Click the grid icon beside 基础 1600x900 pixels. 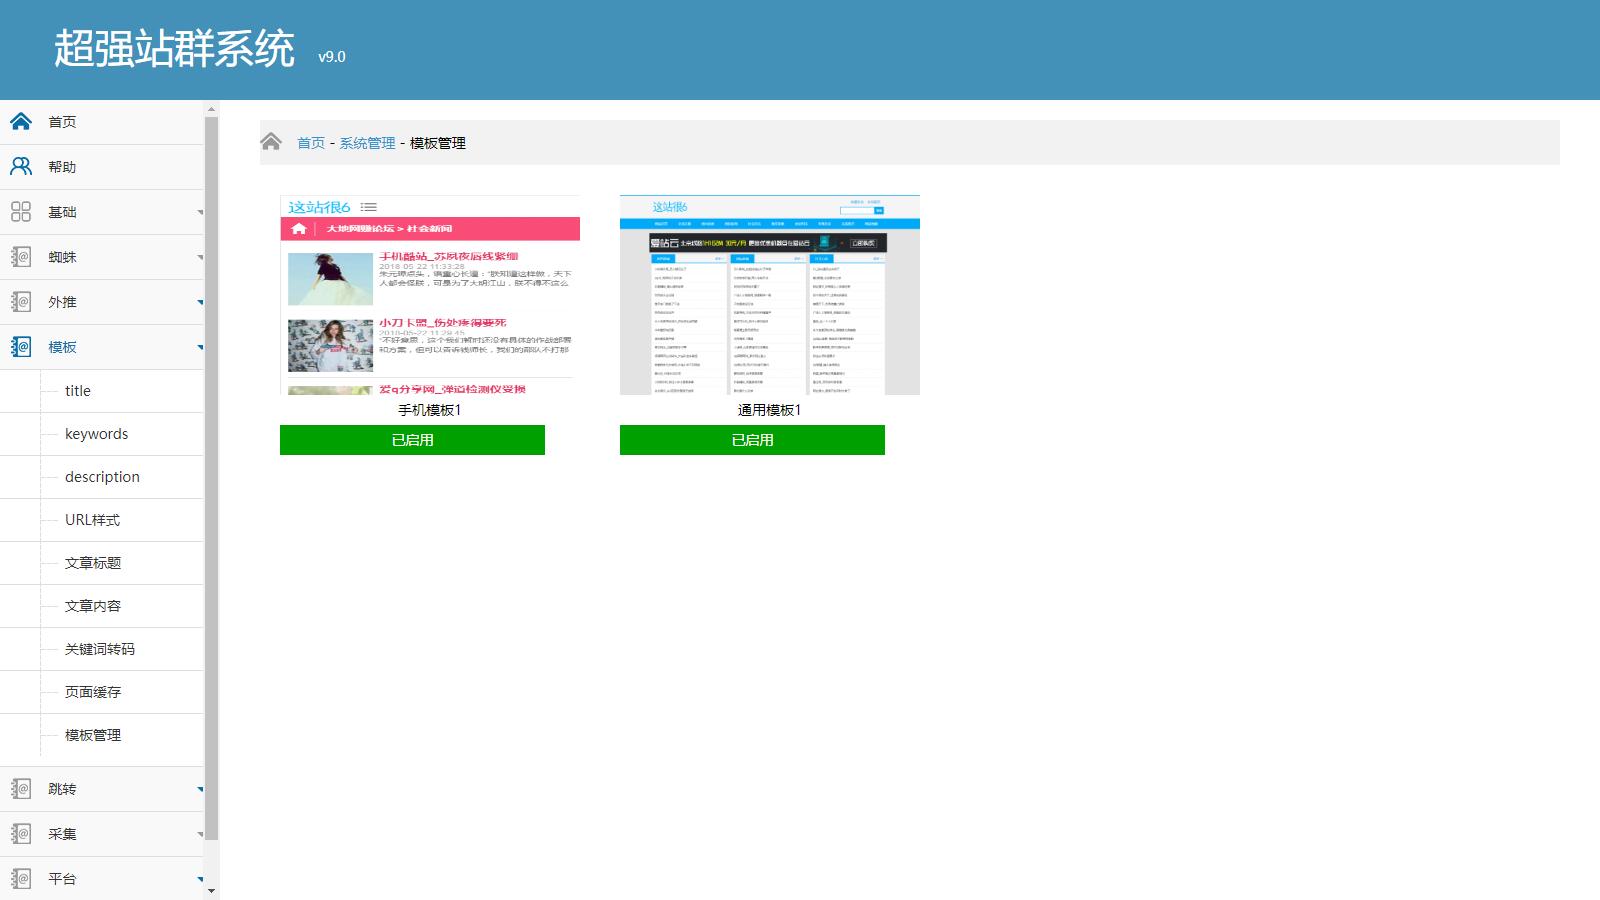(x=21, y=212)
